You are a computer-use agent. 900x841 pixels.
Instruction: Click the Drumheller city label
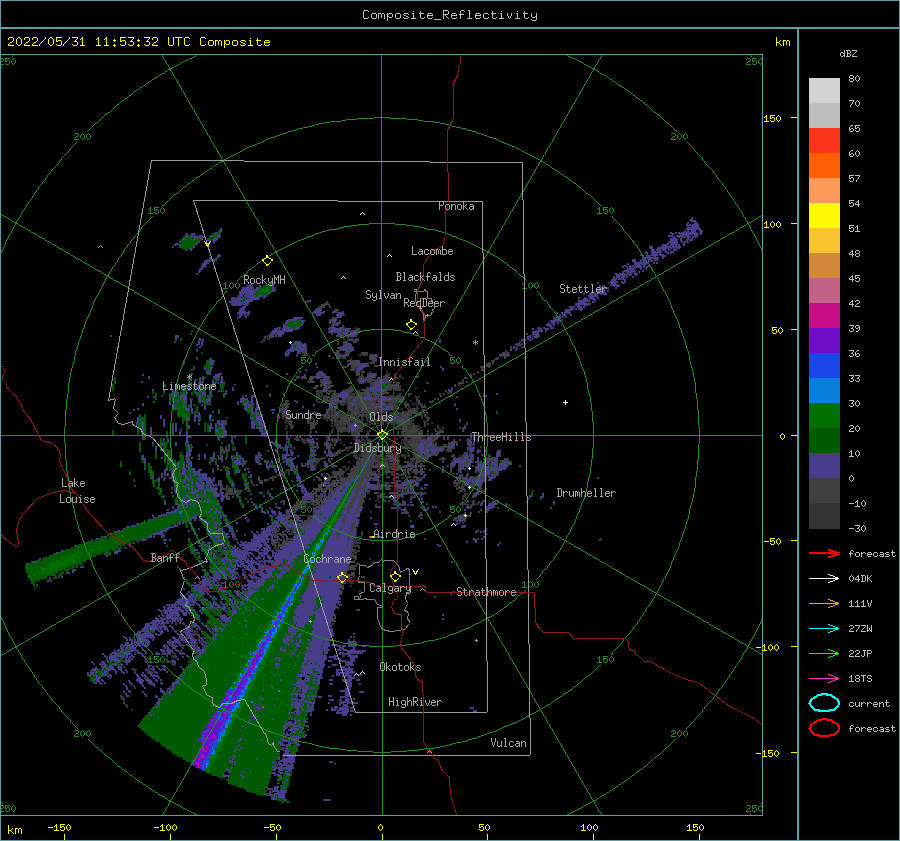[x=586, y=493]
